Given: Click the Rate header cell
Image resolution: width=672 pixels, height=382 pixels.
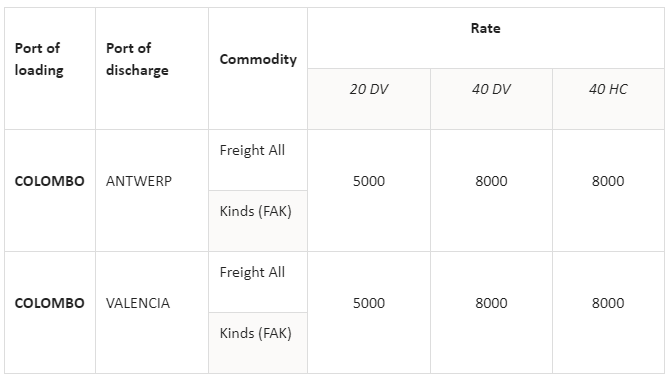Looking at the screenshot, I should click(x=486, y=38).
